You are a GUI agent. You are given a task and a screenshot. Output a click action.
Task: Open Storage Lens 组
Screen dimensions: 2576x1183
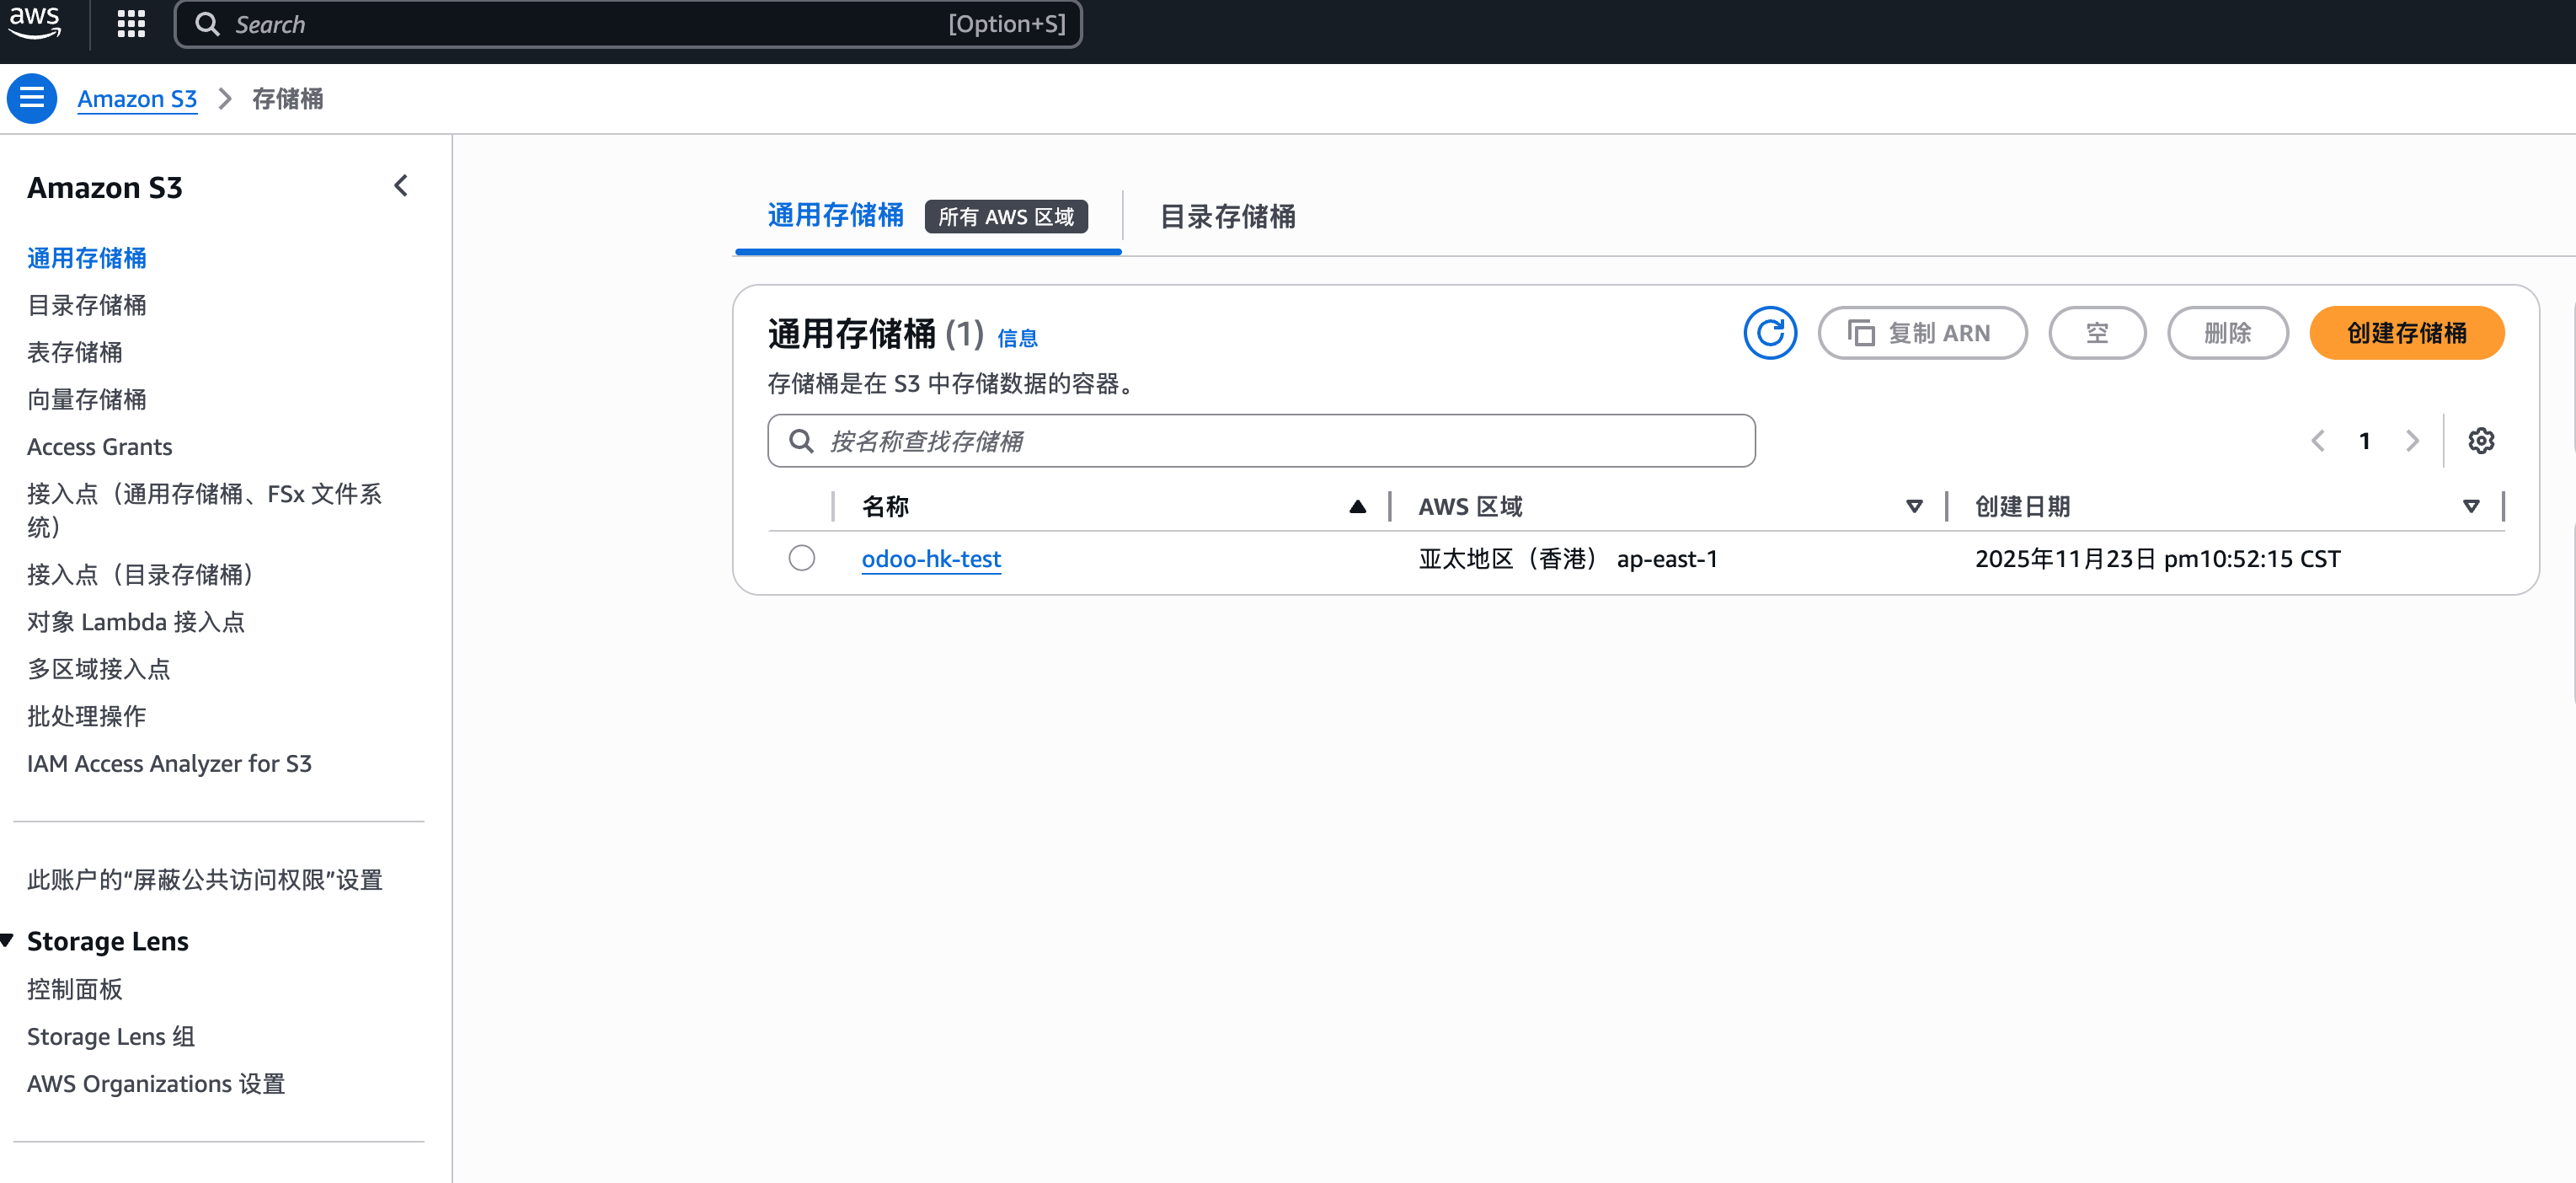(x=111, y=1037)
